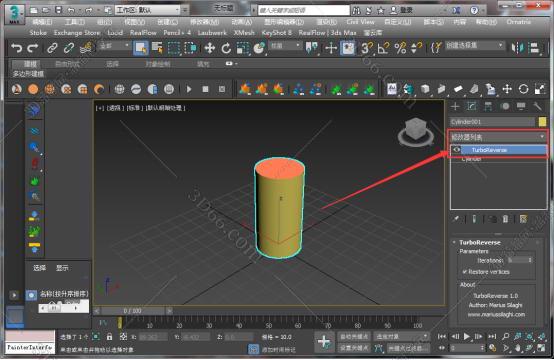Switch to the Modify command panel tab

coord(472,106)
